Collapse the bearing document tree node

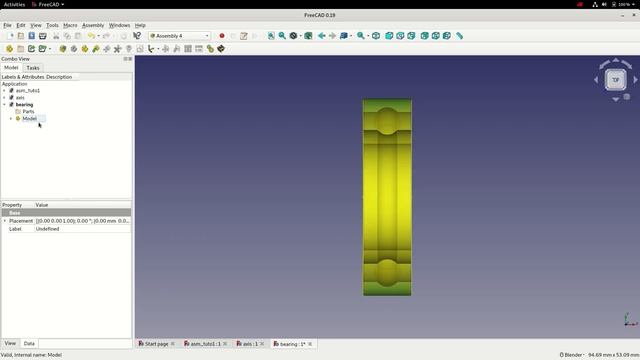click(4, 104)
